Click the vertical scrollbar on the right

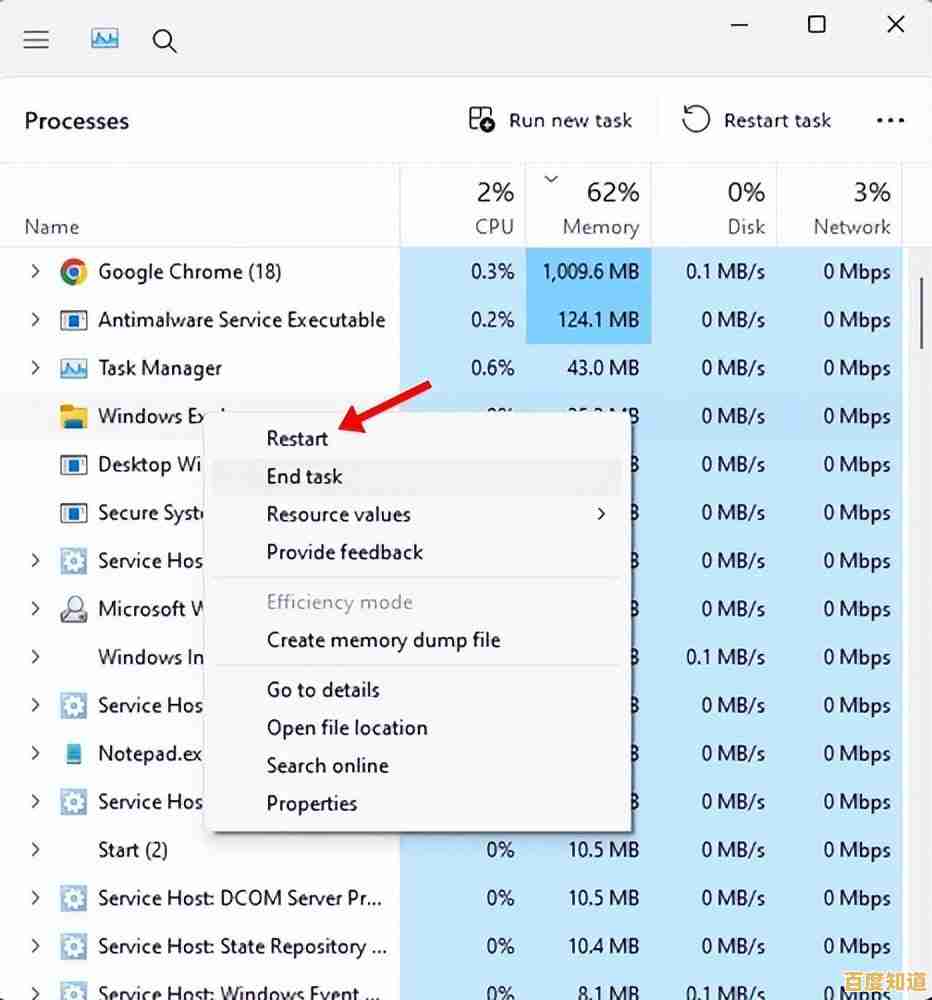pos(925,310)
